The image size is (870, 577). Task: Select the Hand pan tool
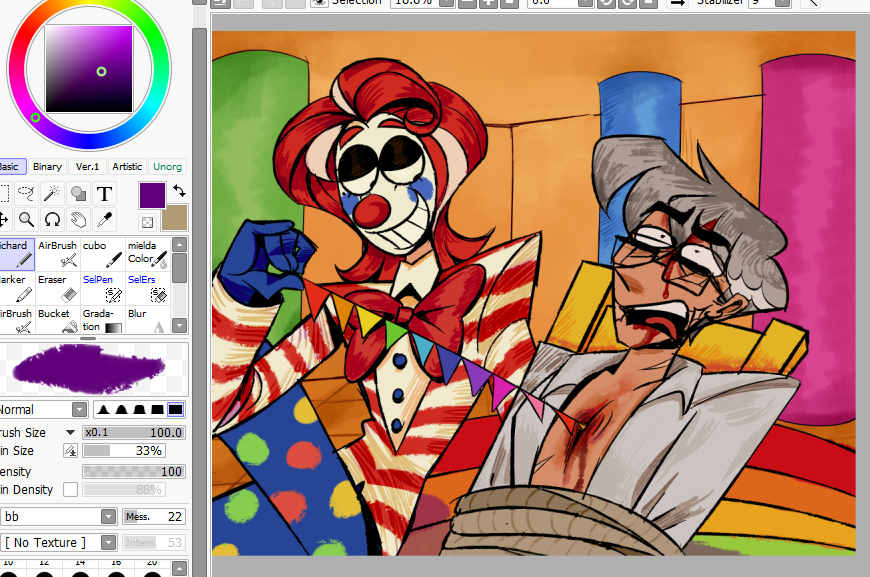click(78, 220)
